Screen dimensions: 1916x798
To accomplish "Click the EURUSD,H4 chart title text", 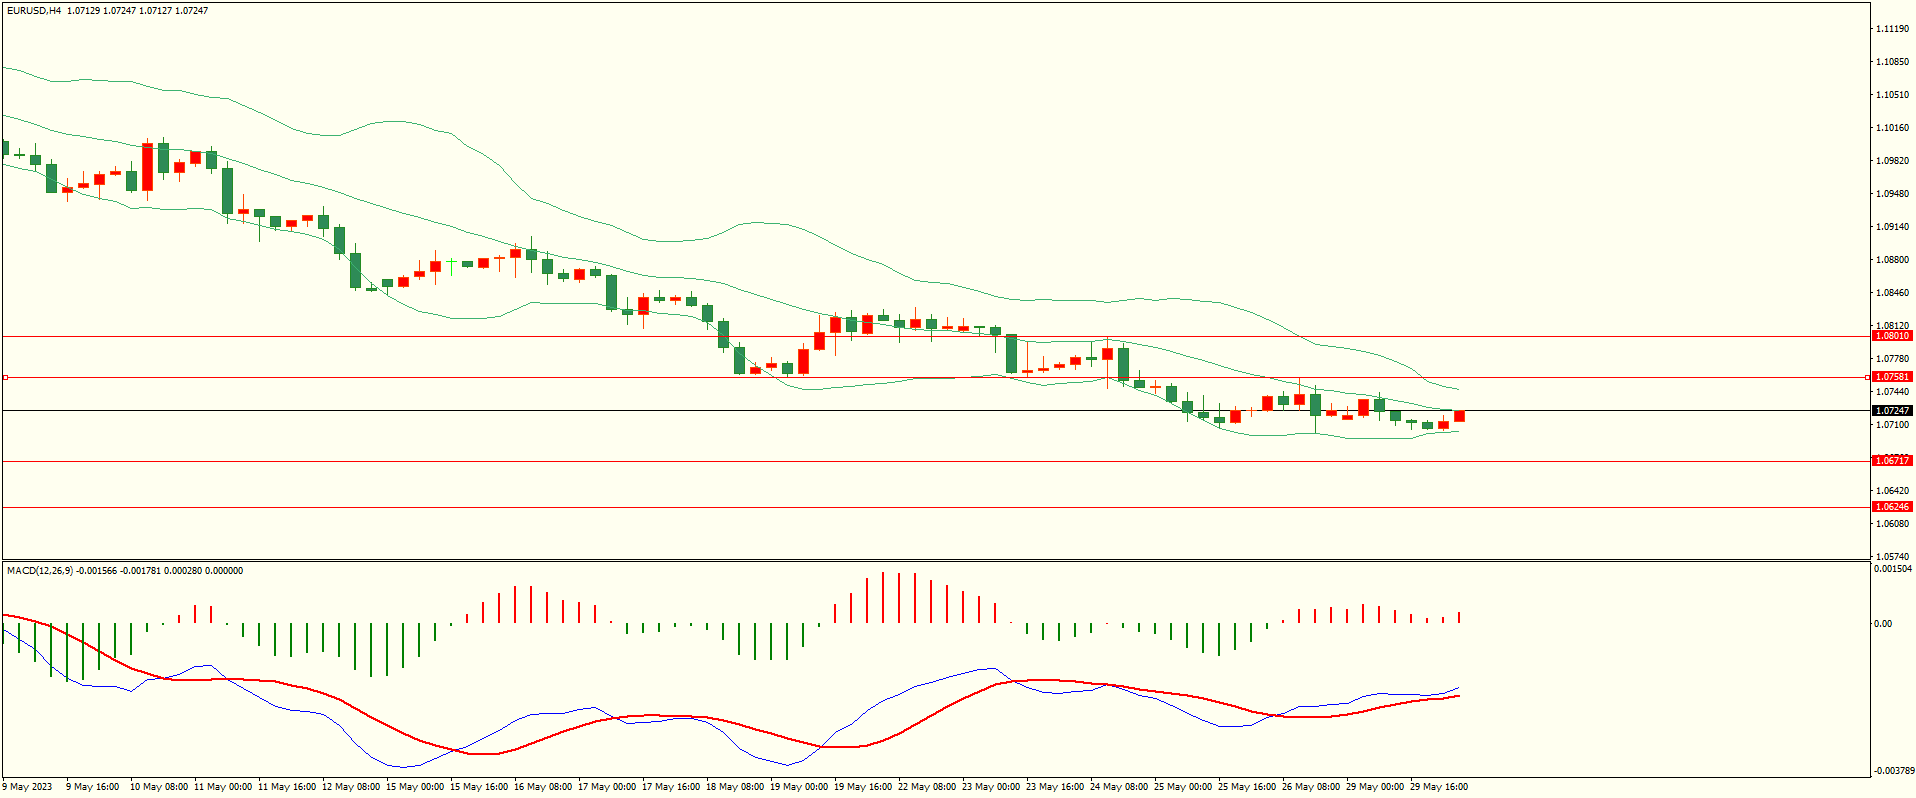I will 34,10.
